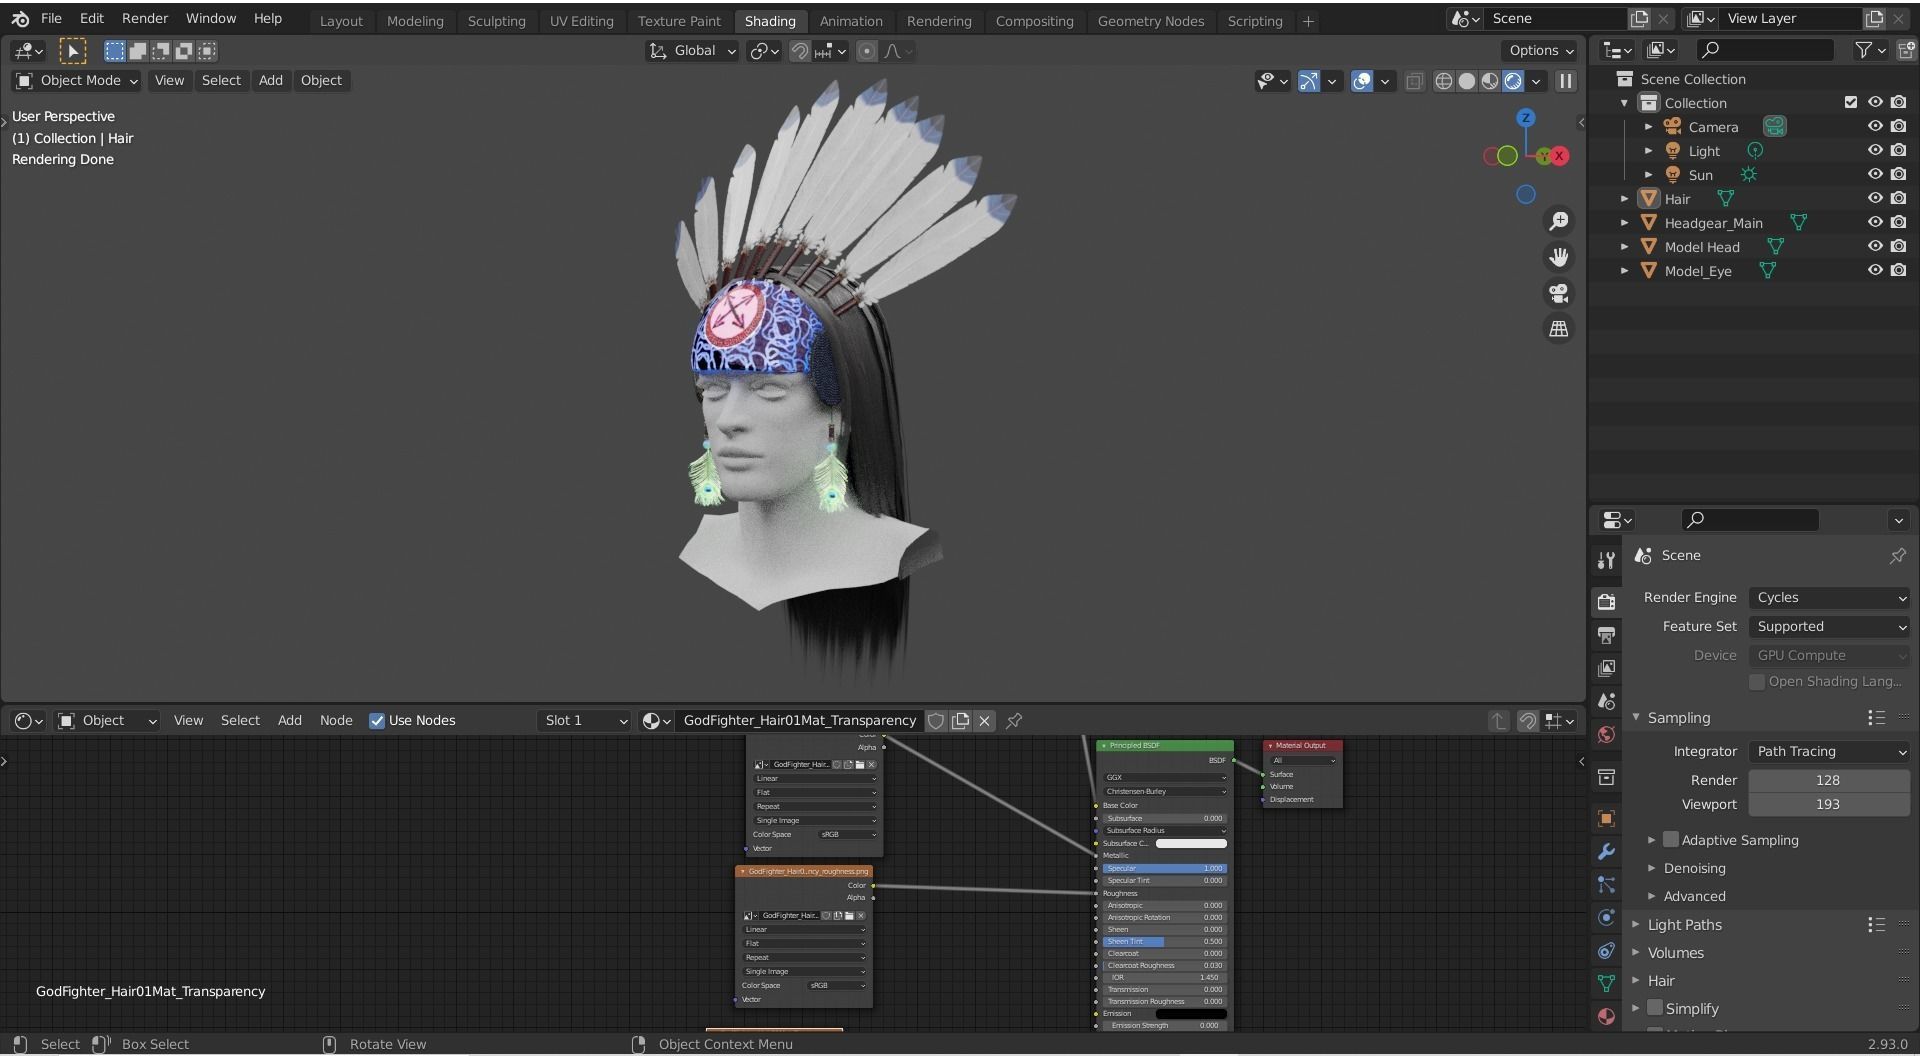Click the fake user shield icon for material

coord(936,721)
